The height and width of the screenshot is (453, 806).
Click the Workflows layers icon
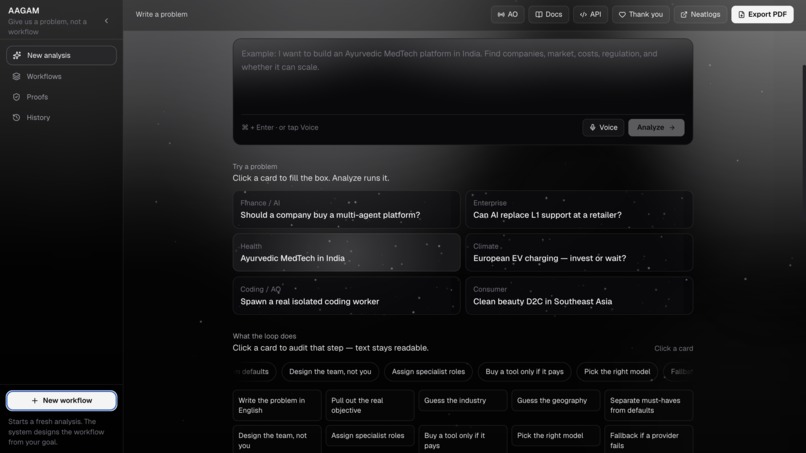(x=16, y=76)
